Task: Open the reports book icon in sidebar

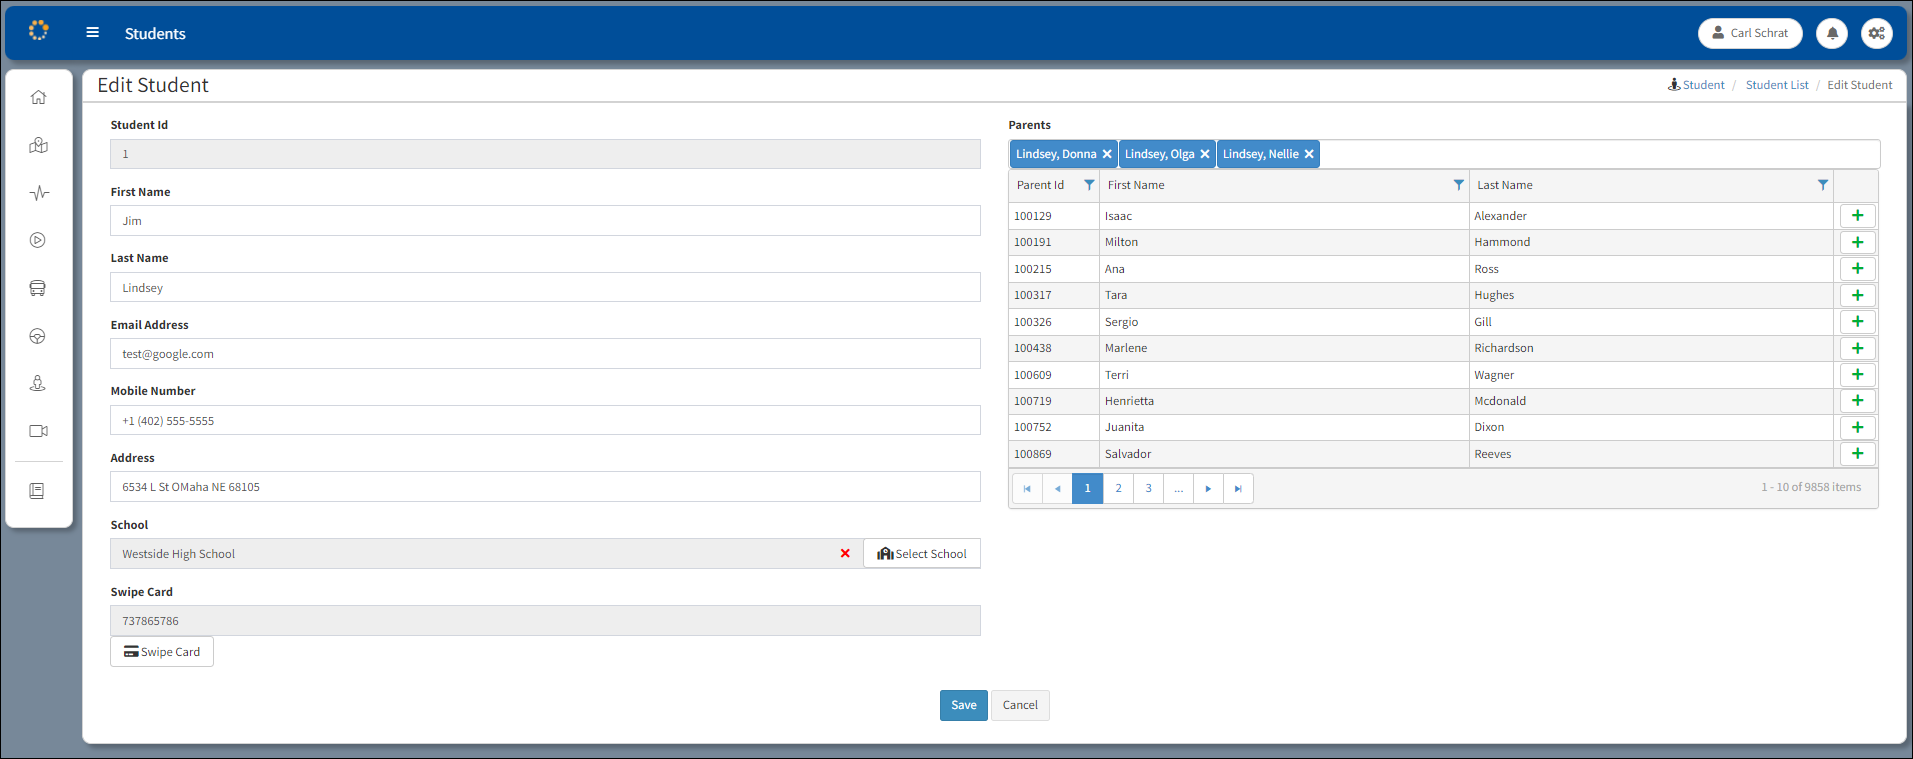Action: click(38, 491)
